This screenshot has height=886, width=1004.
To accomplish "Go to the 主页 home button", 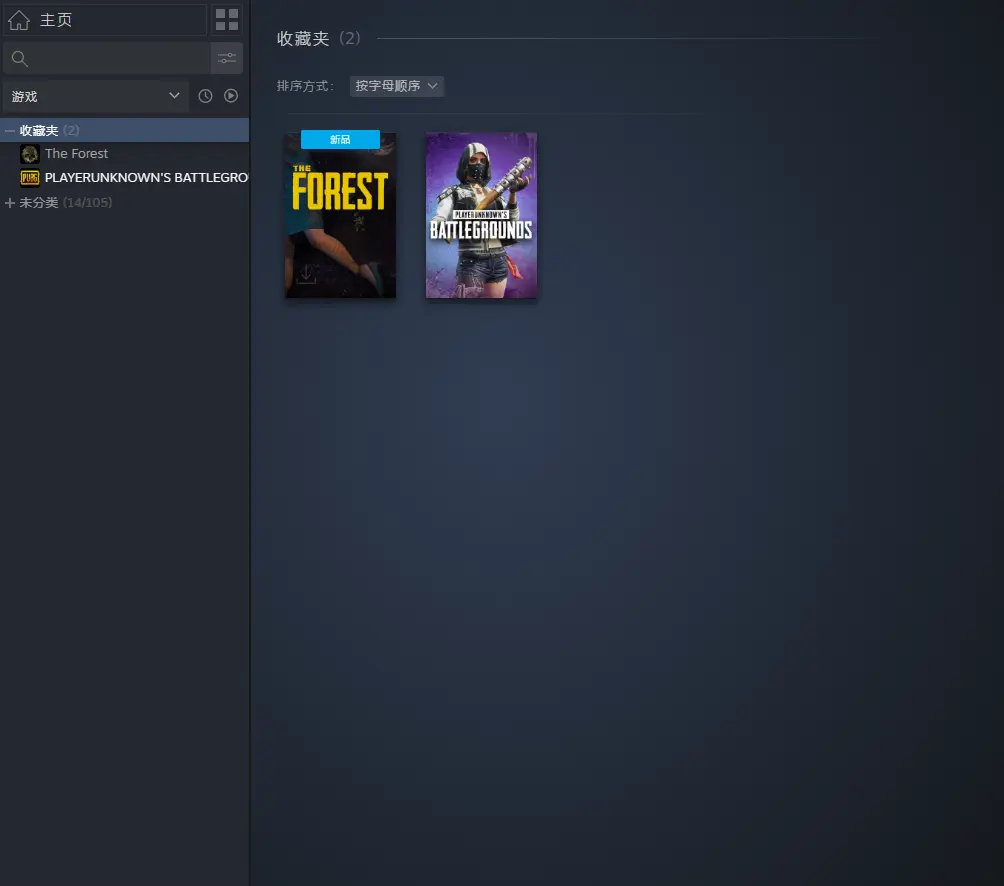I will click(x=106, y=20).
